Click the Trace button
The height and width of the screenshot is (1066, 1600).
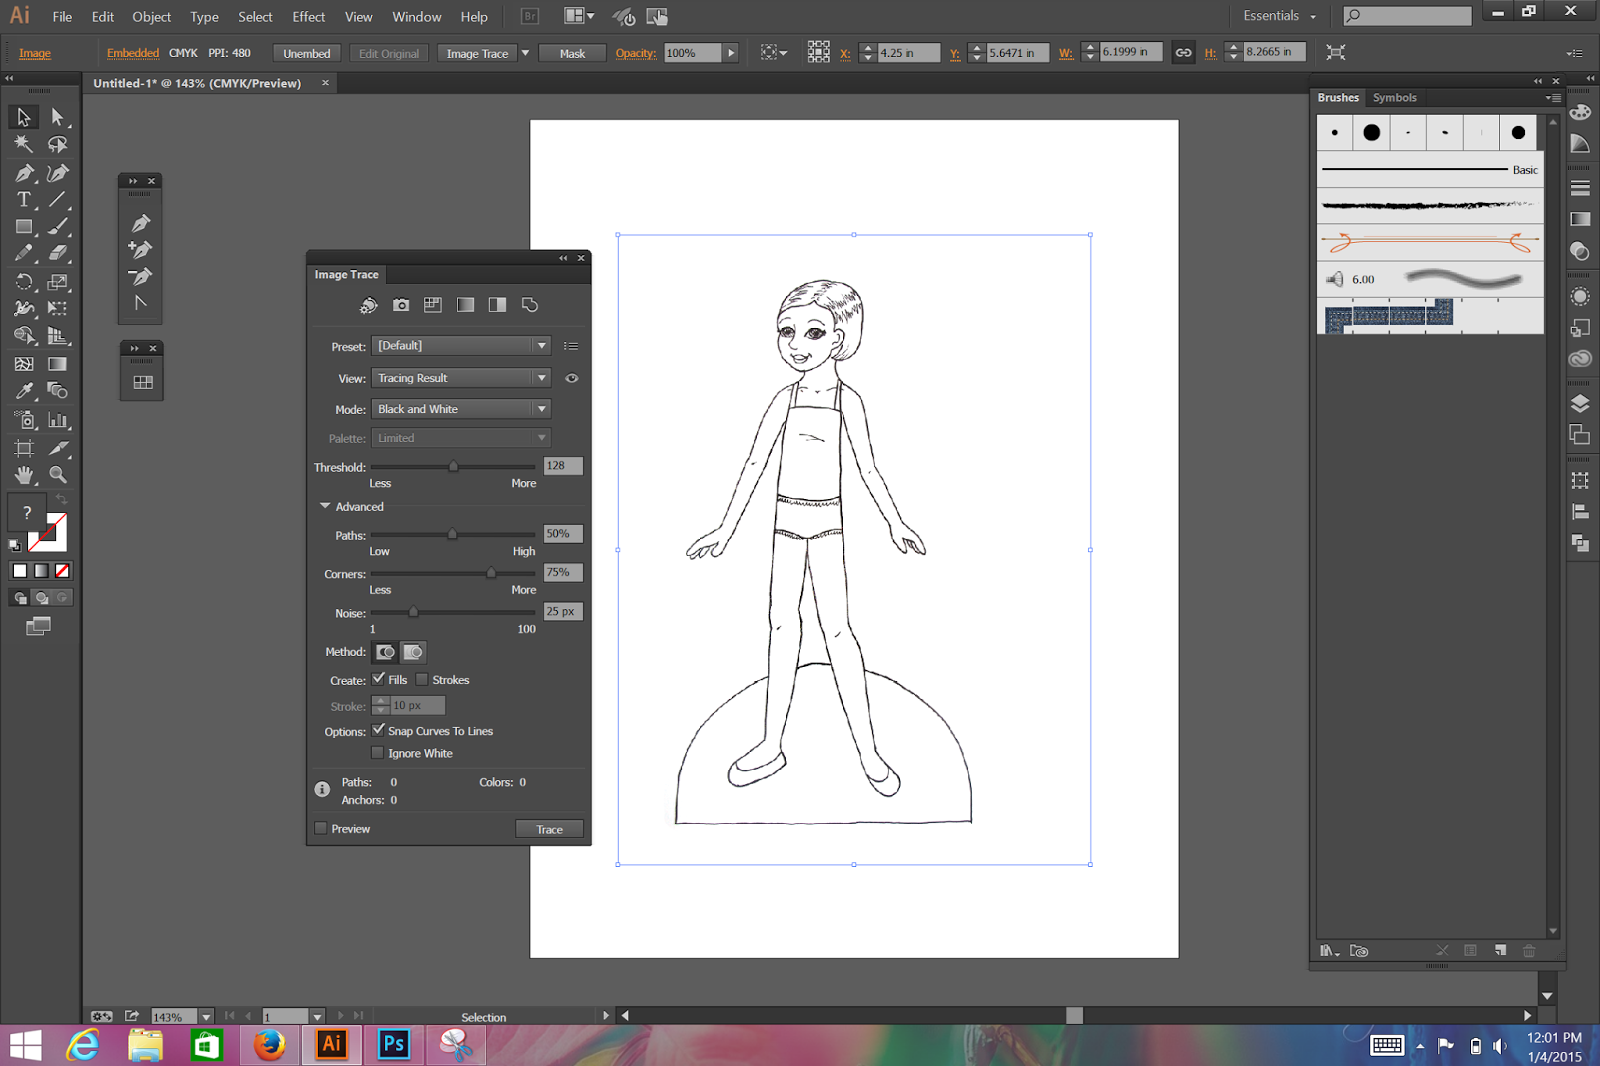point(549,829)
